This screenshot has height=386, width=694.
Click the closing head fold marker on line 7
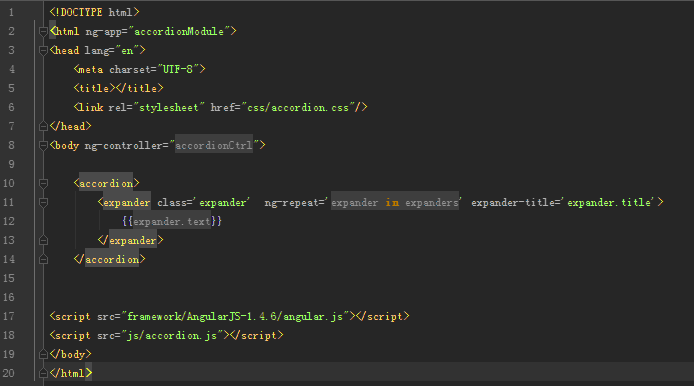[43, 127]
